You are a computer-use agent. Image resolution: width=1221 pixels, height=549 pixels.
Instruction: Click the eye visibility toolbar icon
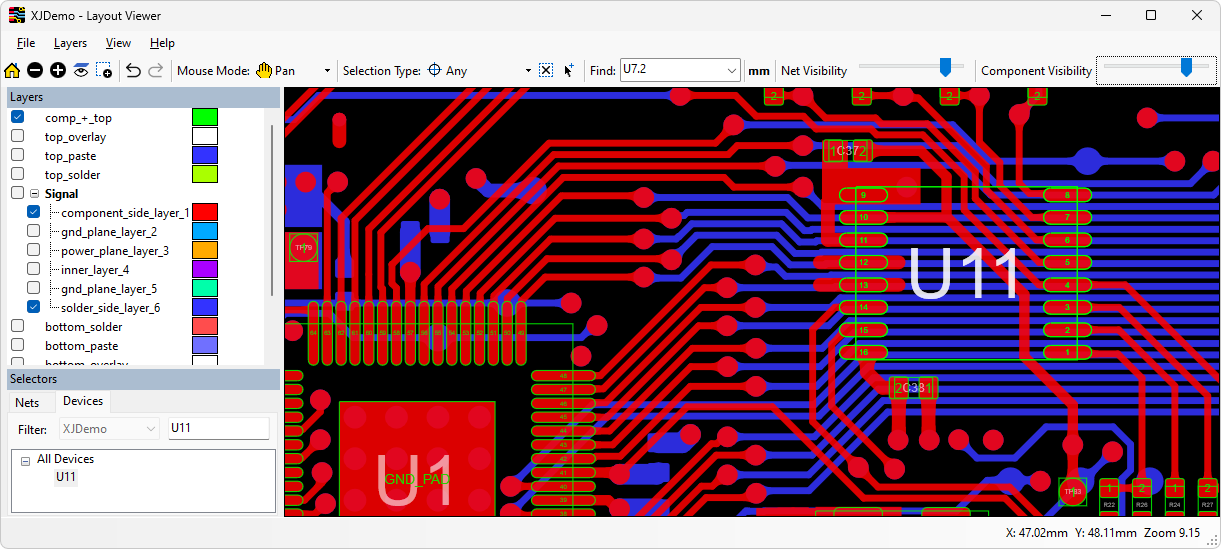81,70
